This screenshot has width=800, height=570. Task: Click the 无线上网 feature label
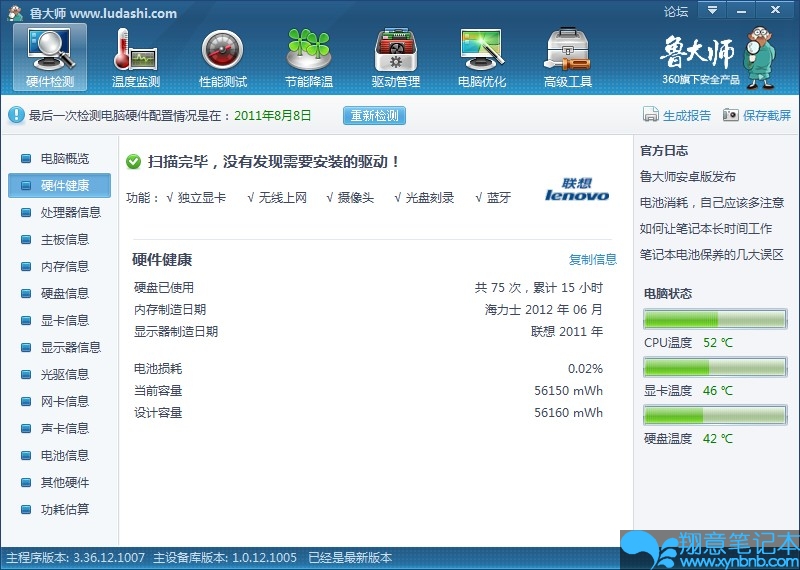(x=282, y=198)
